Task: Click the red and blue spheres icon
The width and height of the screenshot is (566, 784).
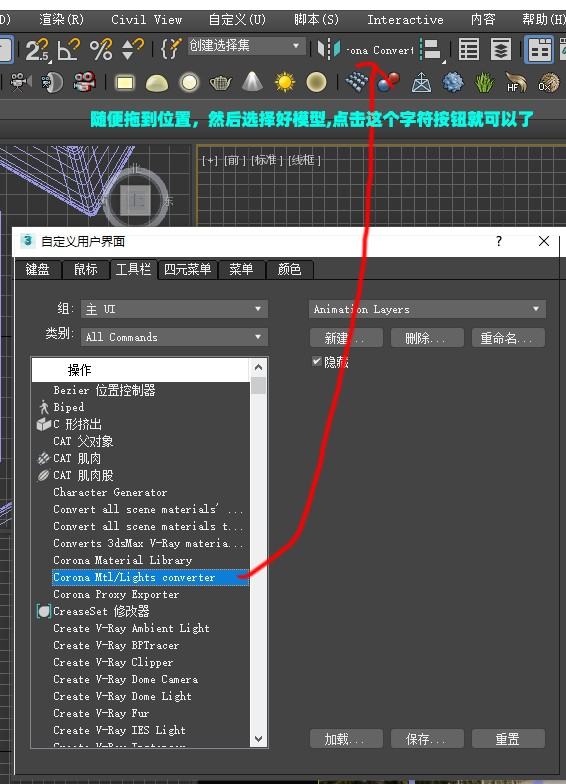Action: (388, 82)
